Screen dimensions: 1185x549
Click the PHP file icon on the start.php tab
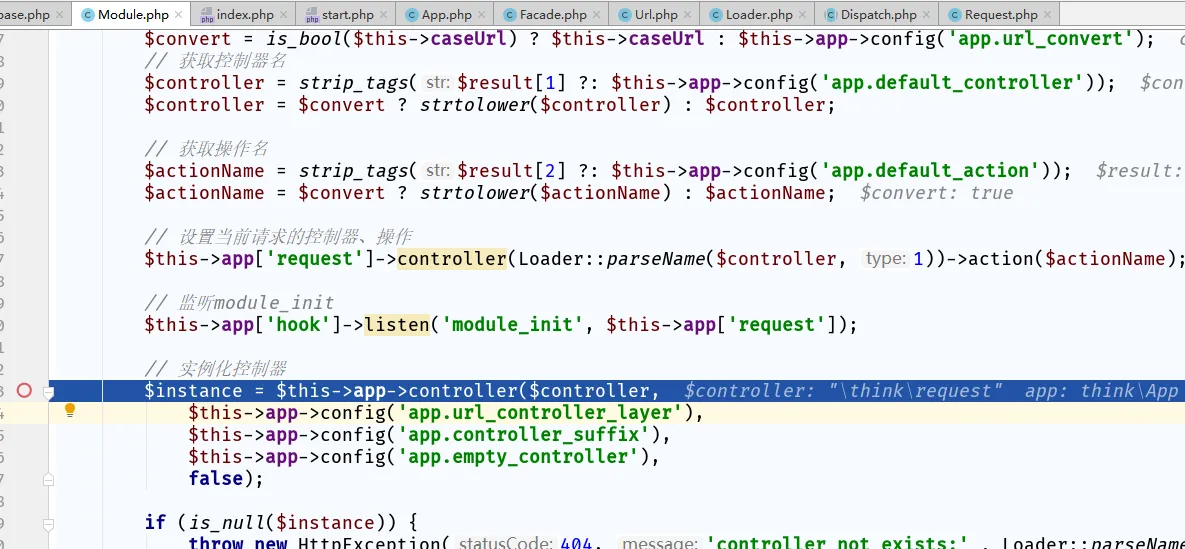pyautogui.click(x=311, y=15)
